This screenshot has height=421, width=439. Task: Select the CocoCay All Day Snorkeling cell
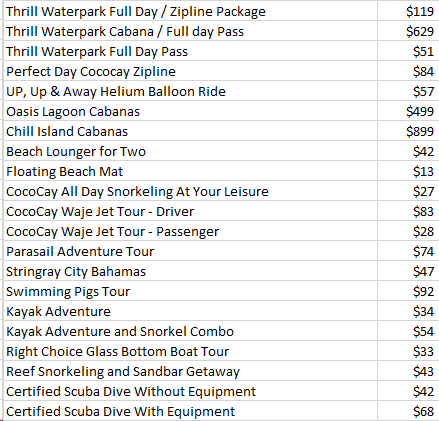[x=190, y=191]
